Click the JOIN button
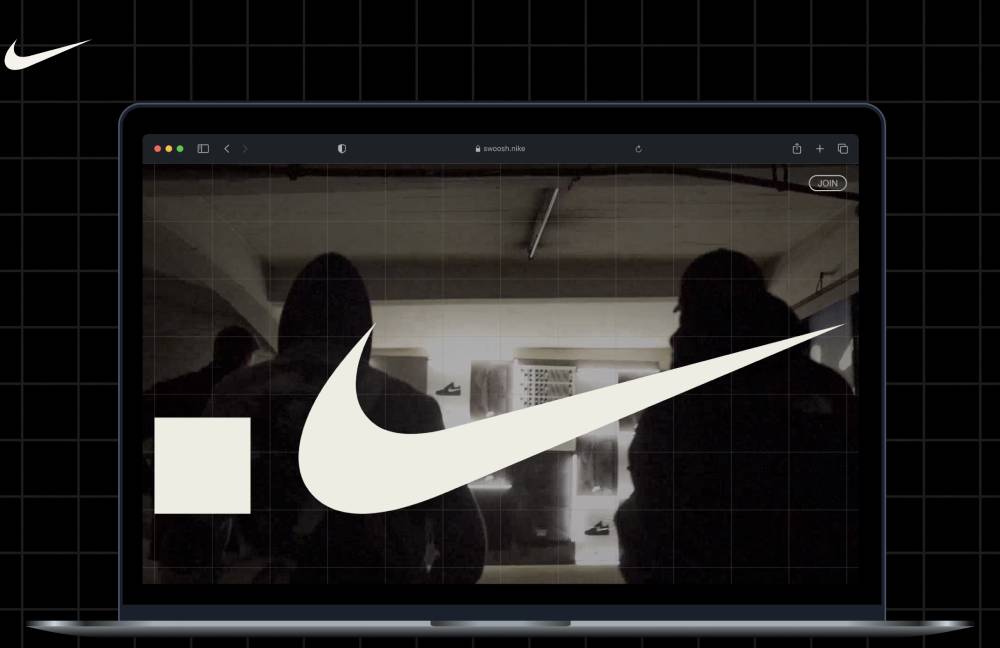Viewport: 1000px width, 648px height. pyautogui.click(x=827, y=183)
